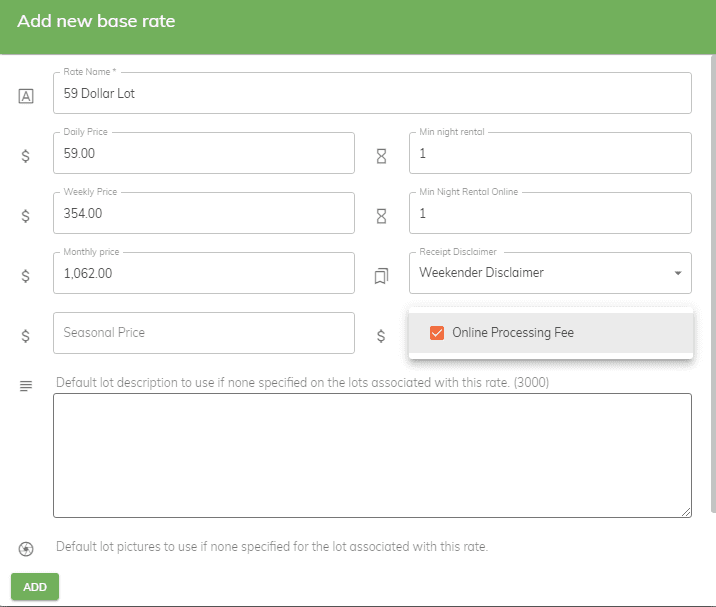
Task: Click the dollar icon beside Weekly Price
Action: [x=26, y=216]
